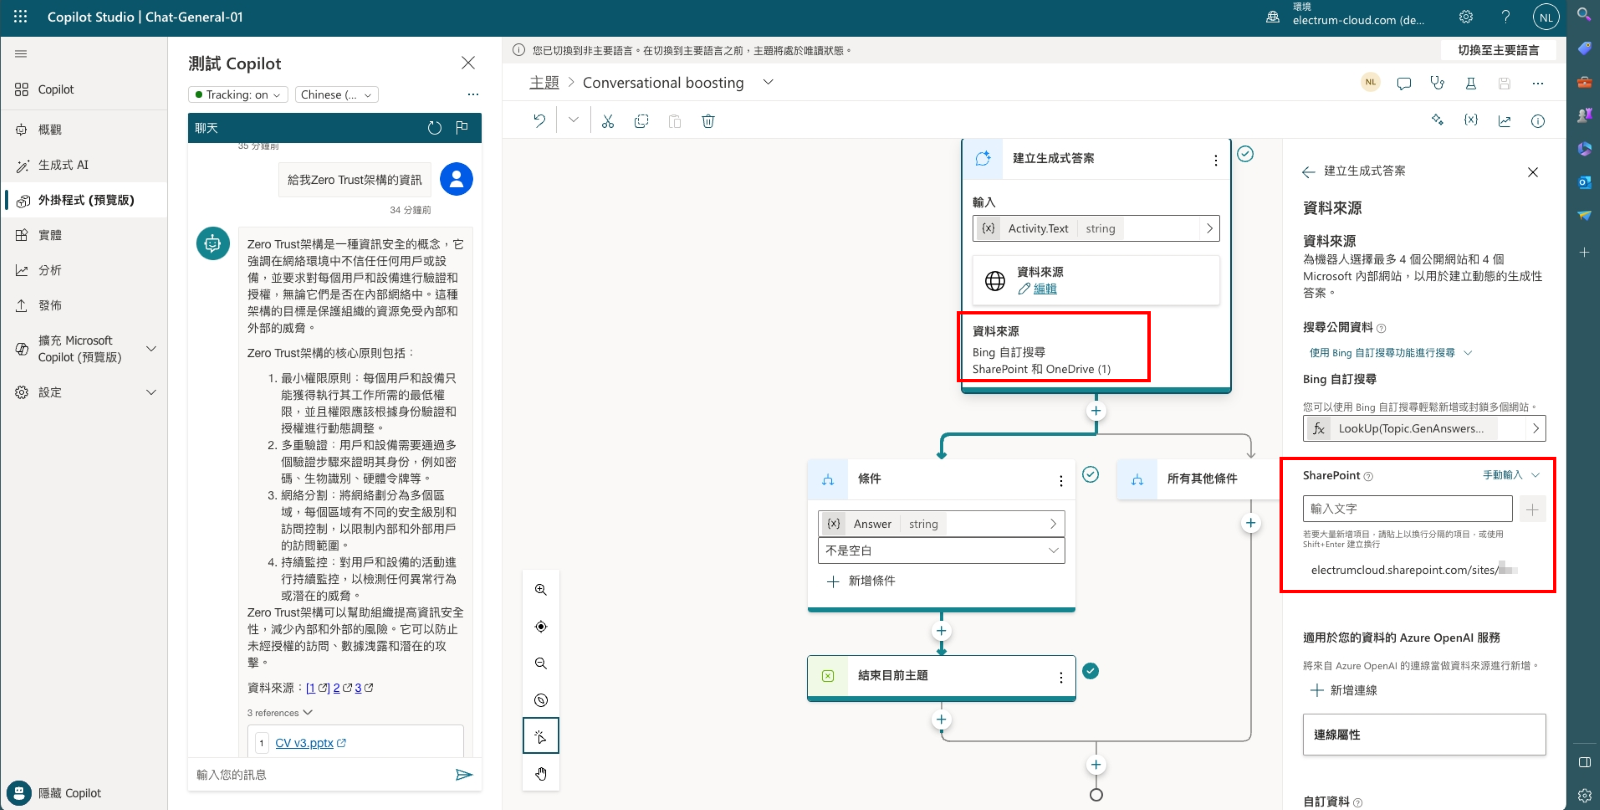This screenshot has width=1600, height=810.
Task: Open 結束目前主題 node more options
Action: point(1061,678)
